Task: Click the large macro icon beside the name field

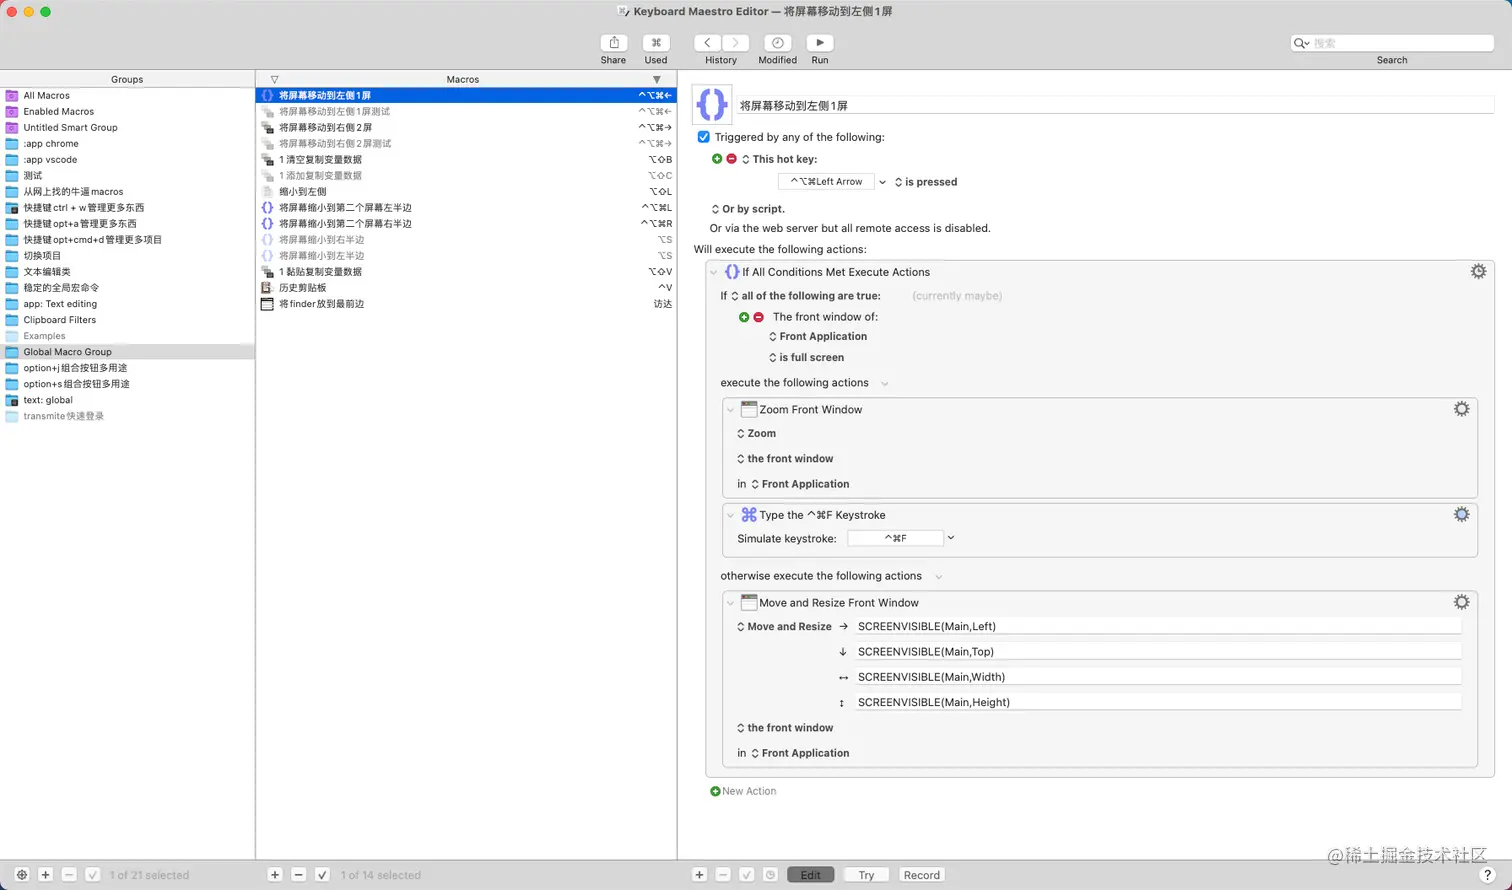Action: point(712,105)
